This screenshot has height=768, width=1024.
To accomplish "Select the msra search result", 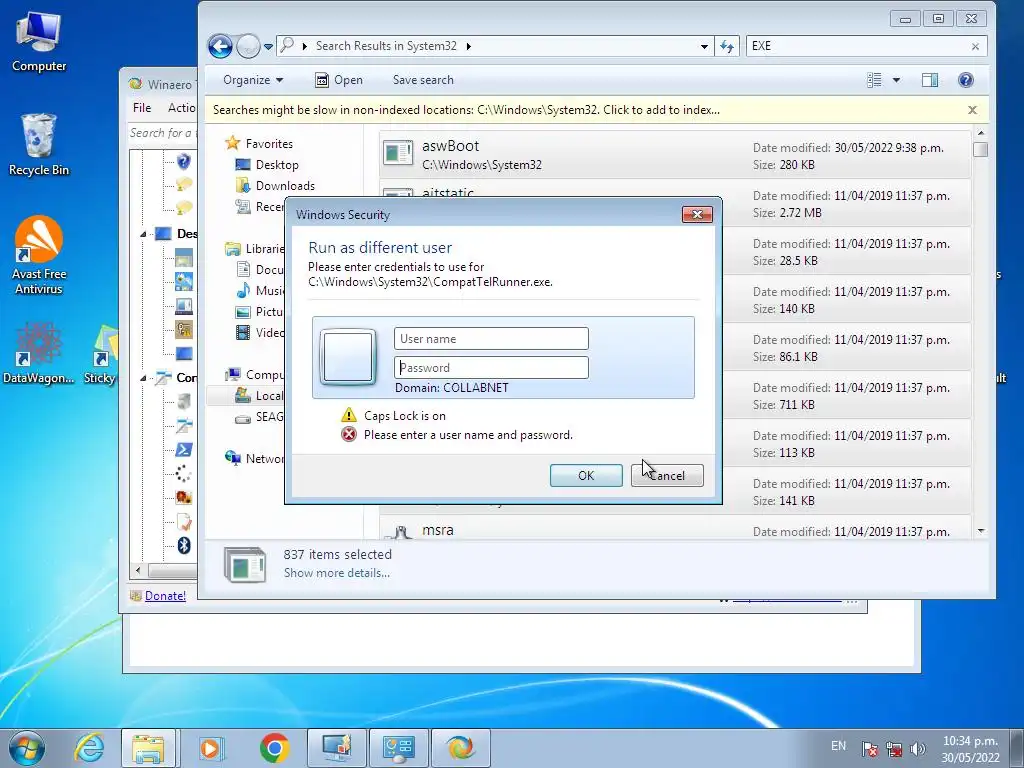I will click(675, 530).
